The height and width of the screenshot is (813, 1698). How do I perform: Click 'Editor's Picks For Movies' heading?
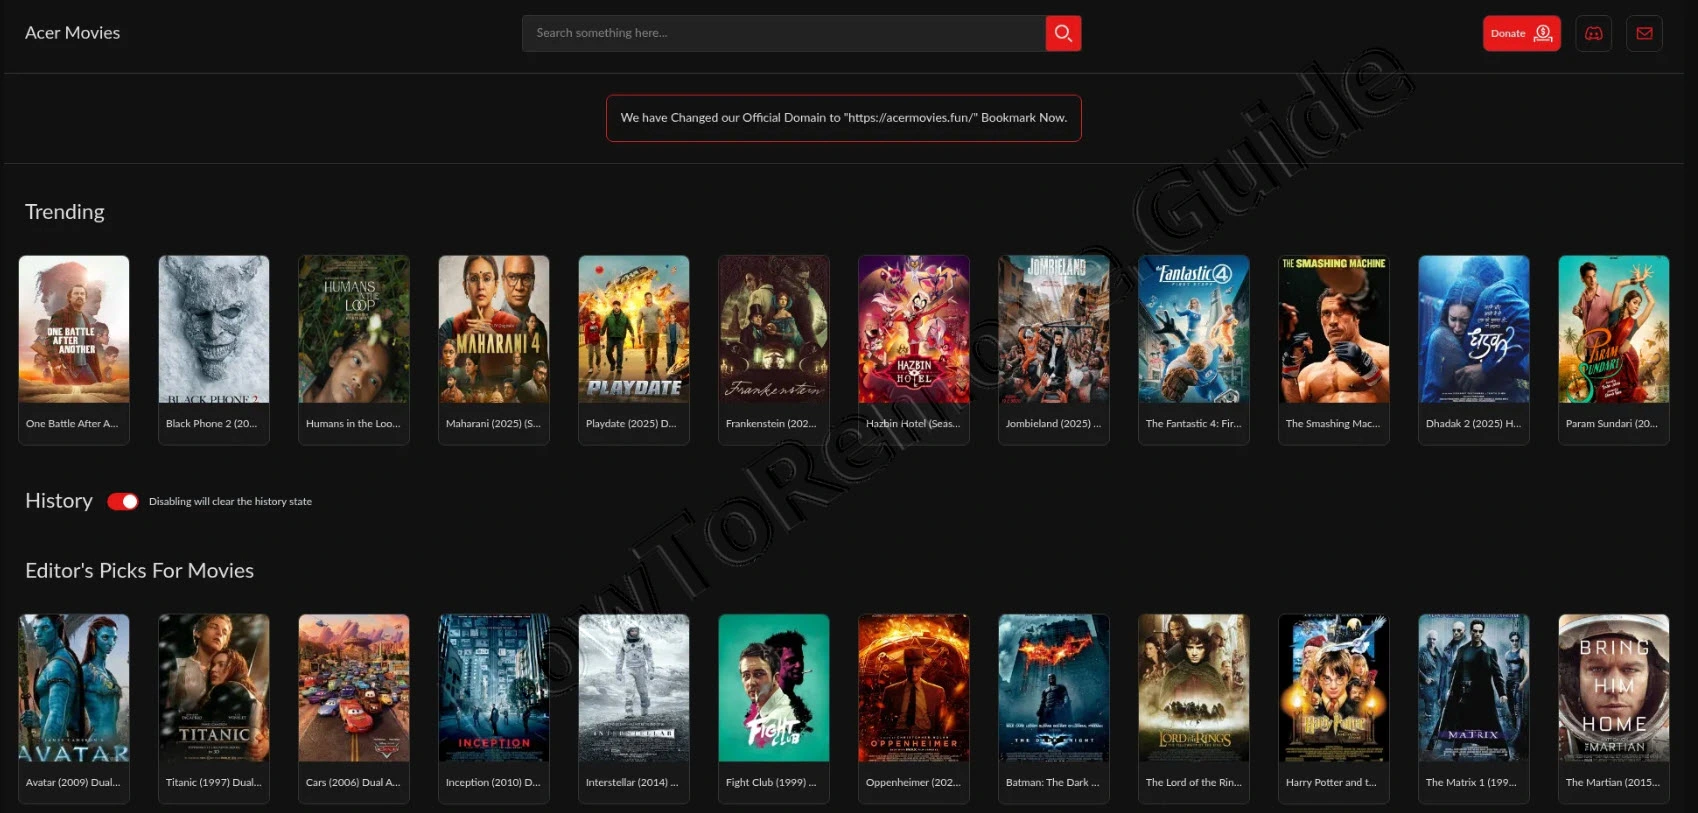coord(140,571)
